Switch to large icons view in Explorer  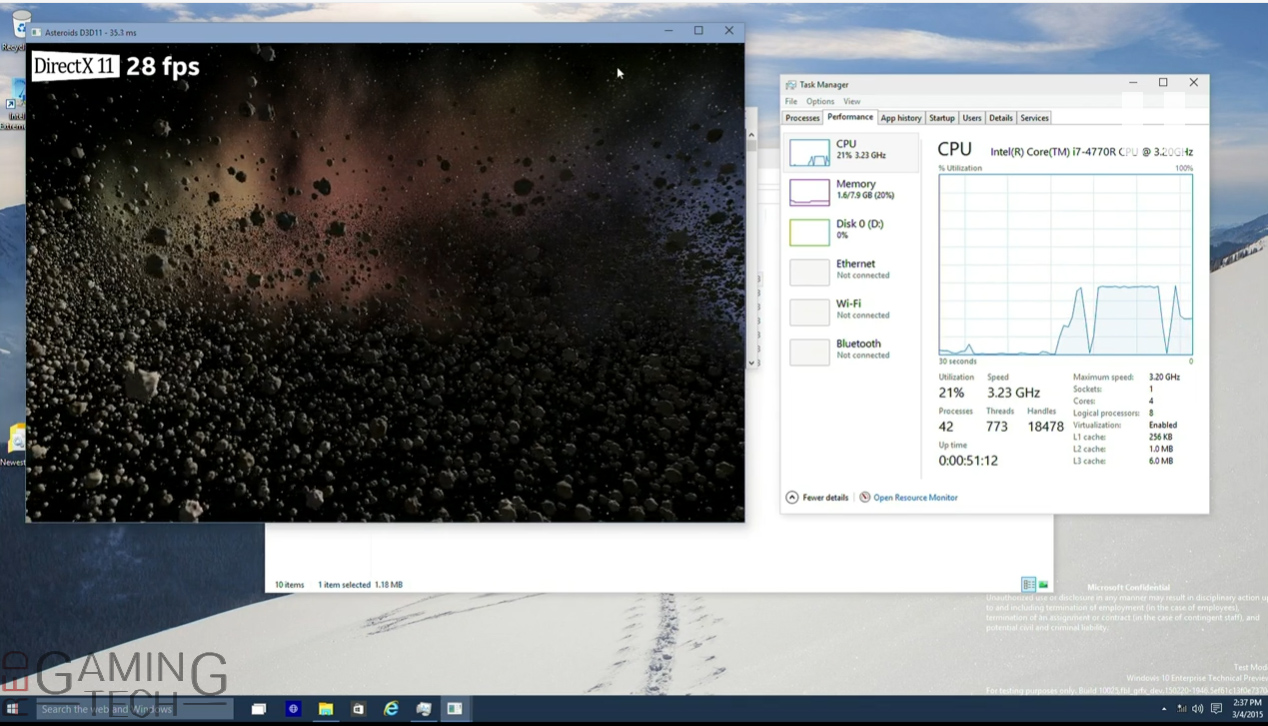coord(1043,585)
